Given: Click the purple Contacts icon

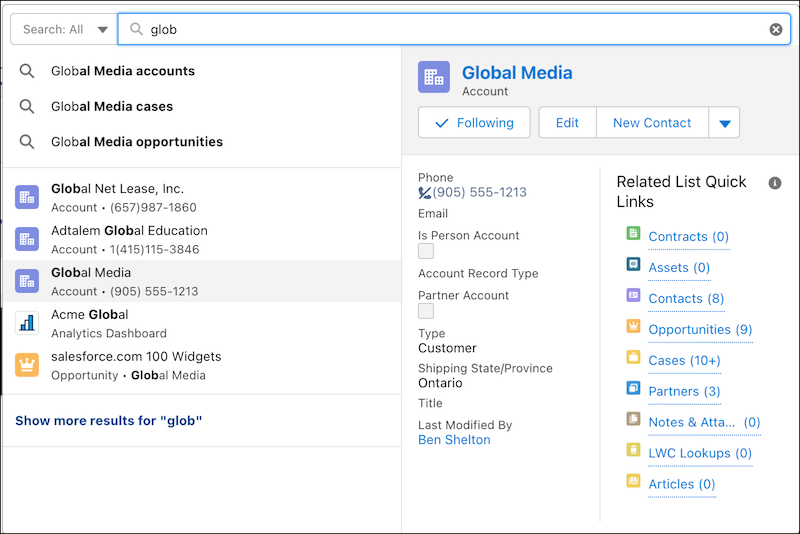Looking at the screenshot, I should tap(633, 295).
